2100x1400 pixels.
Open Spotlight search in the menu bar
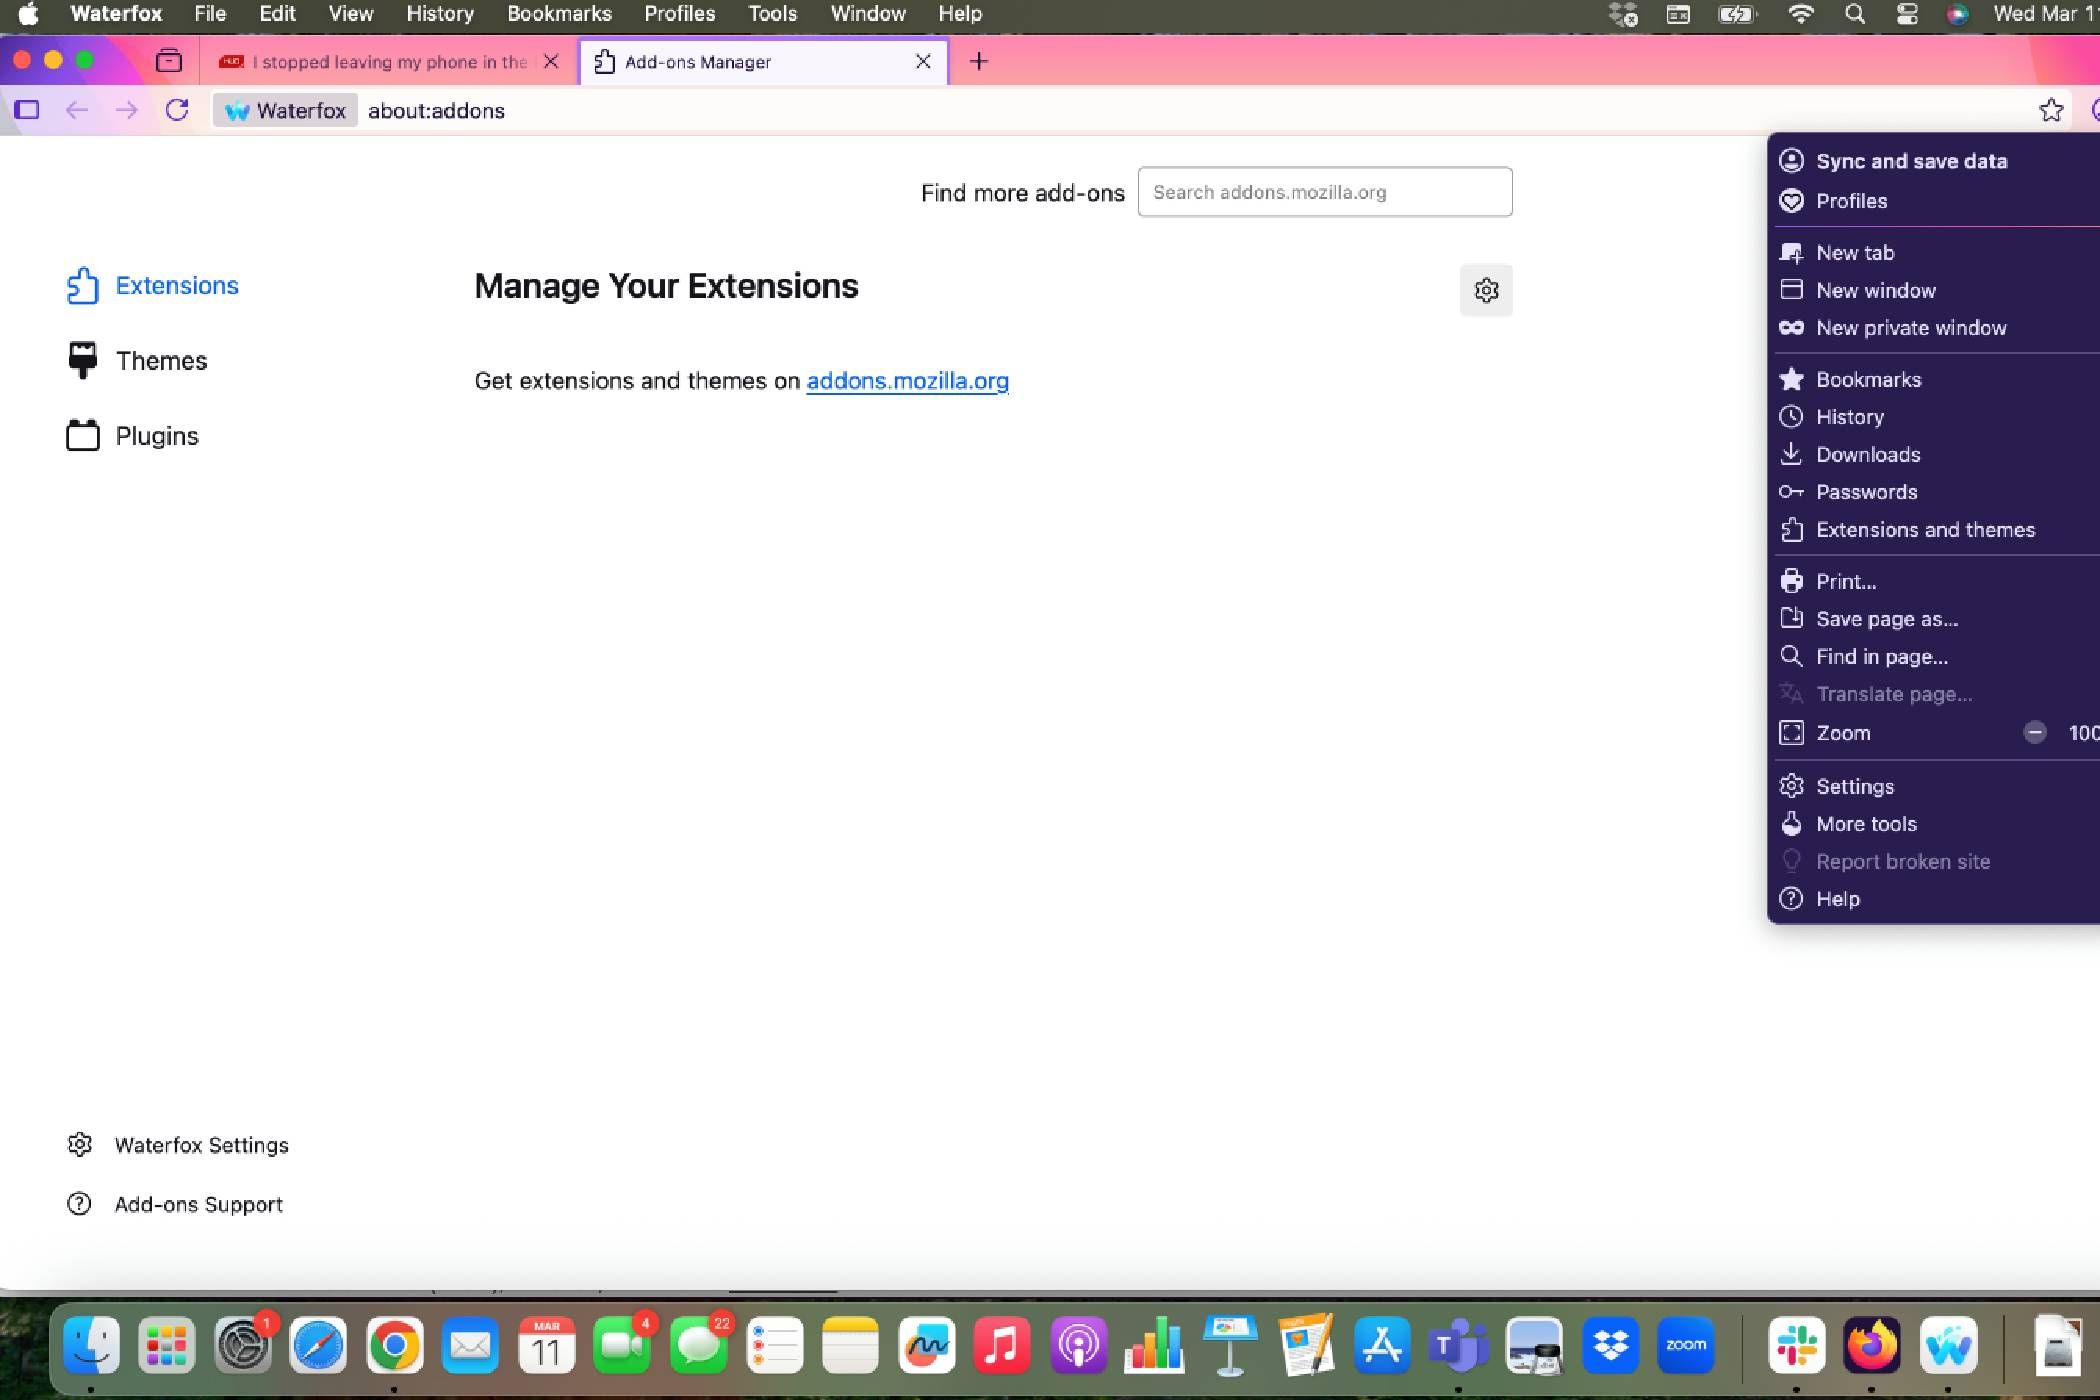(1854, 14)
